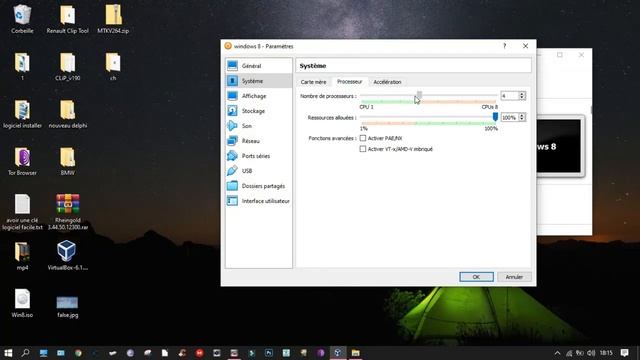Select the ch folder icon
The image size is (640, 360).
pyautogui.click(x=113, y=67)
